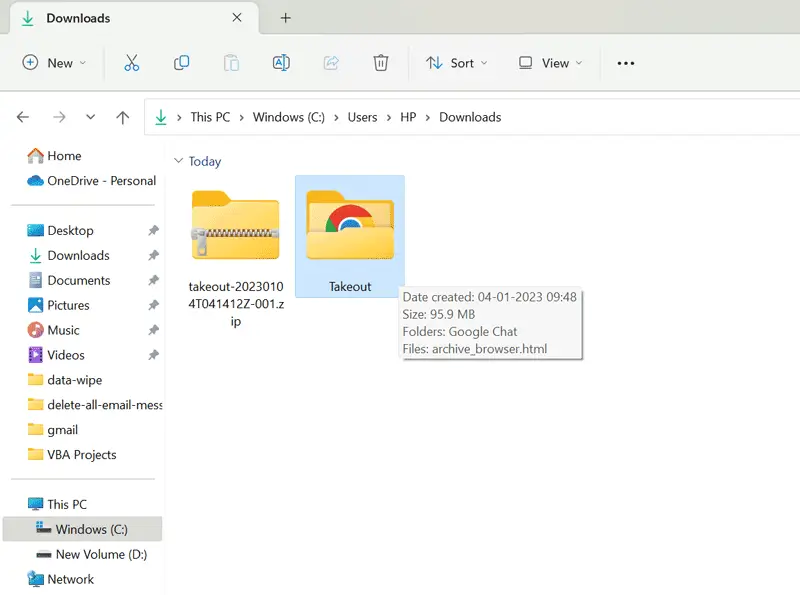The image size is (800, 595).
Task: Open the Takeout folder thumbnail
Action: (349, 225)
